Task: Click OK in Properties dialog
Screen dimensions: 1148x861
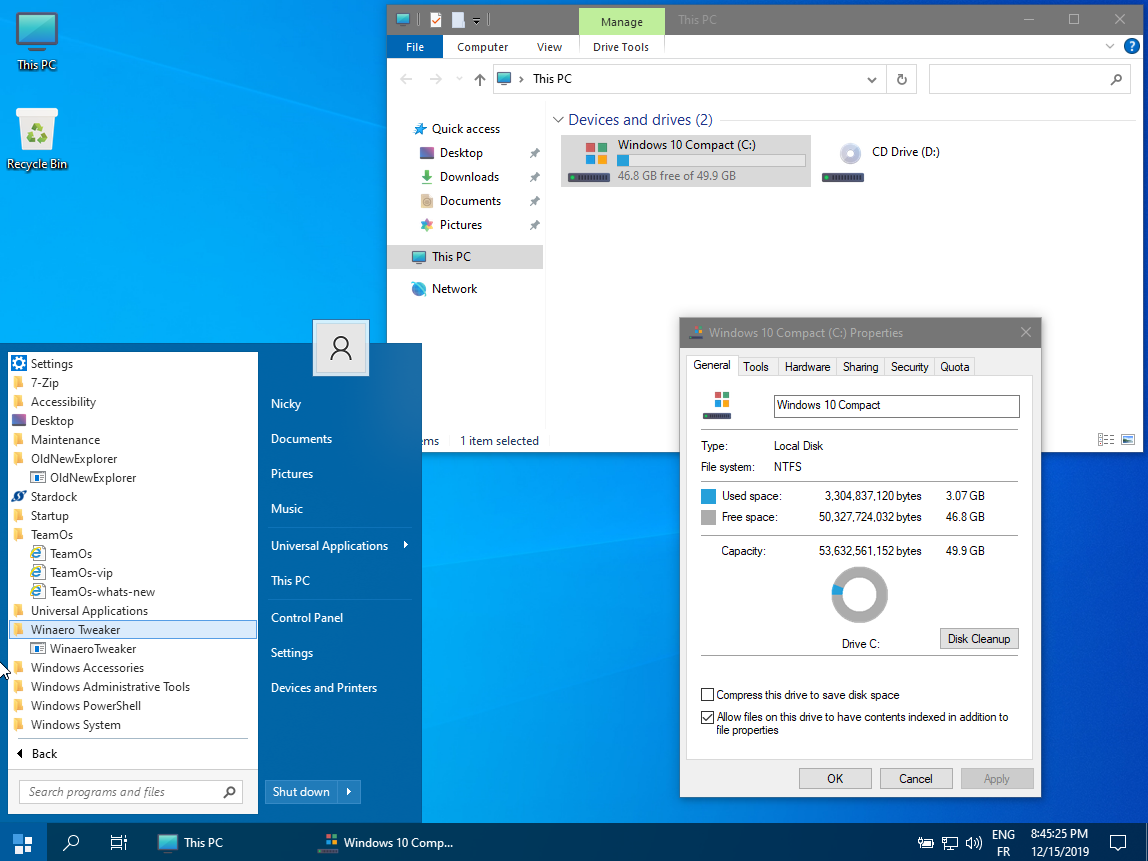Action: [x=835, y=778]
